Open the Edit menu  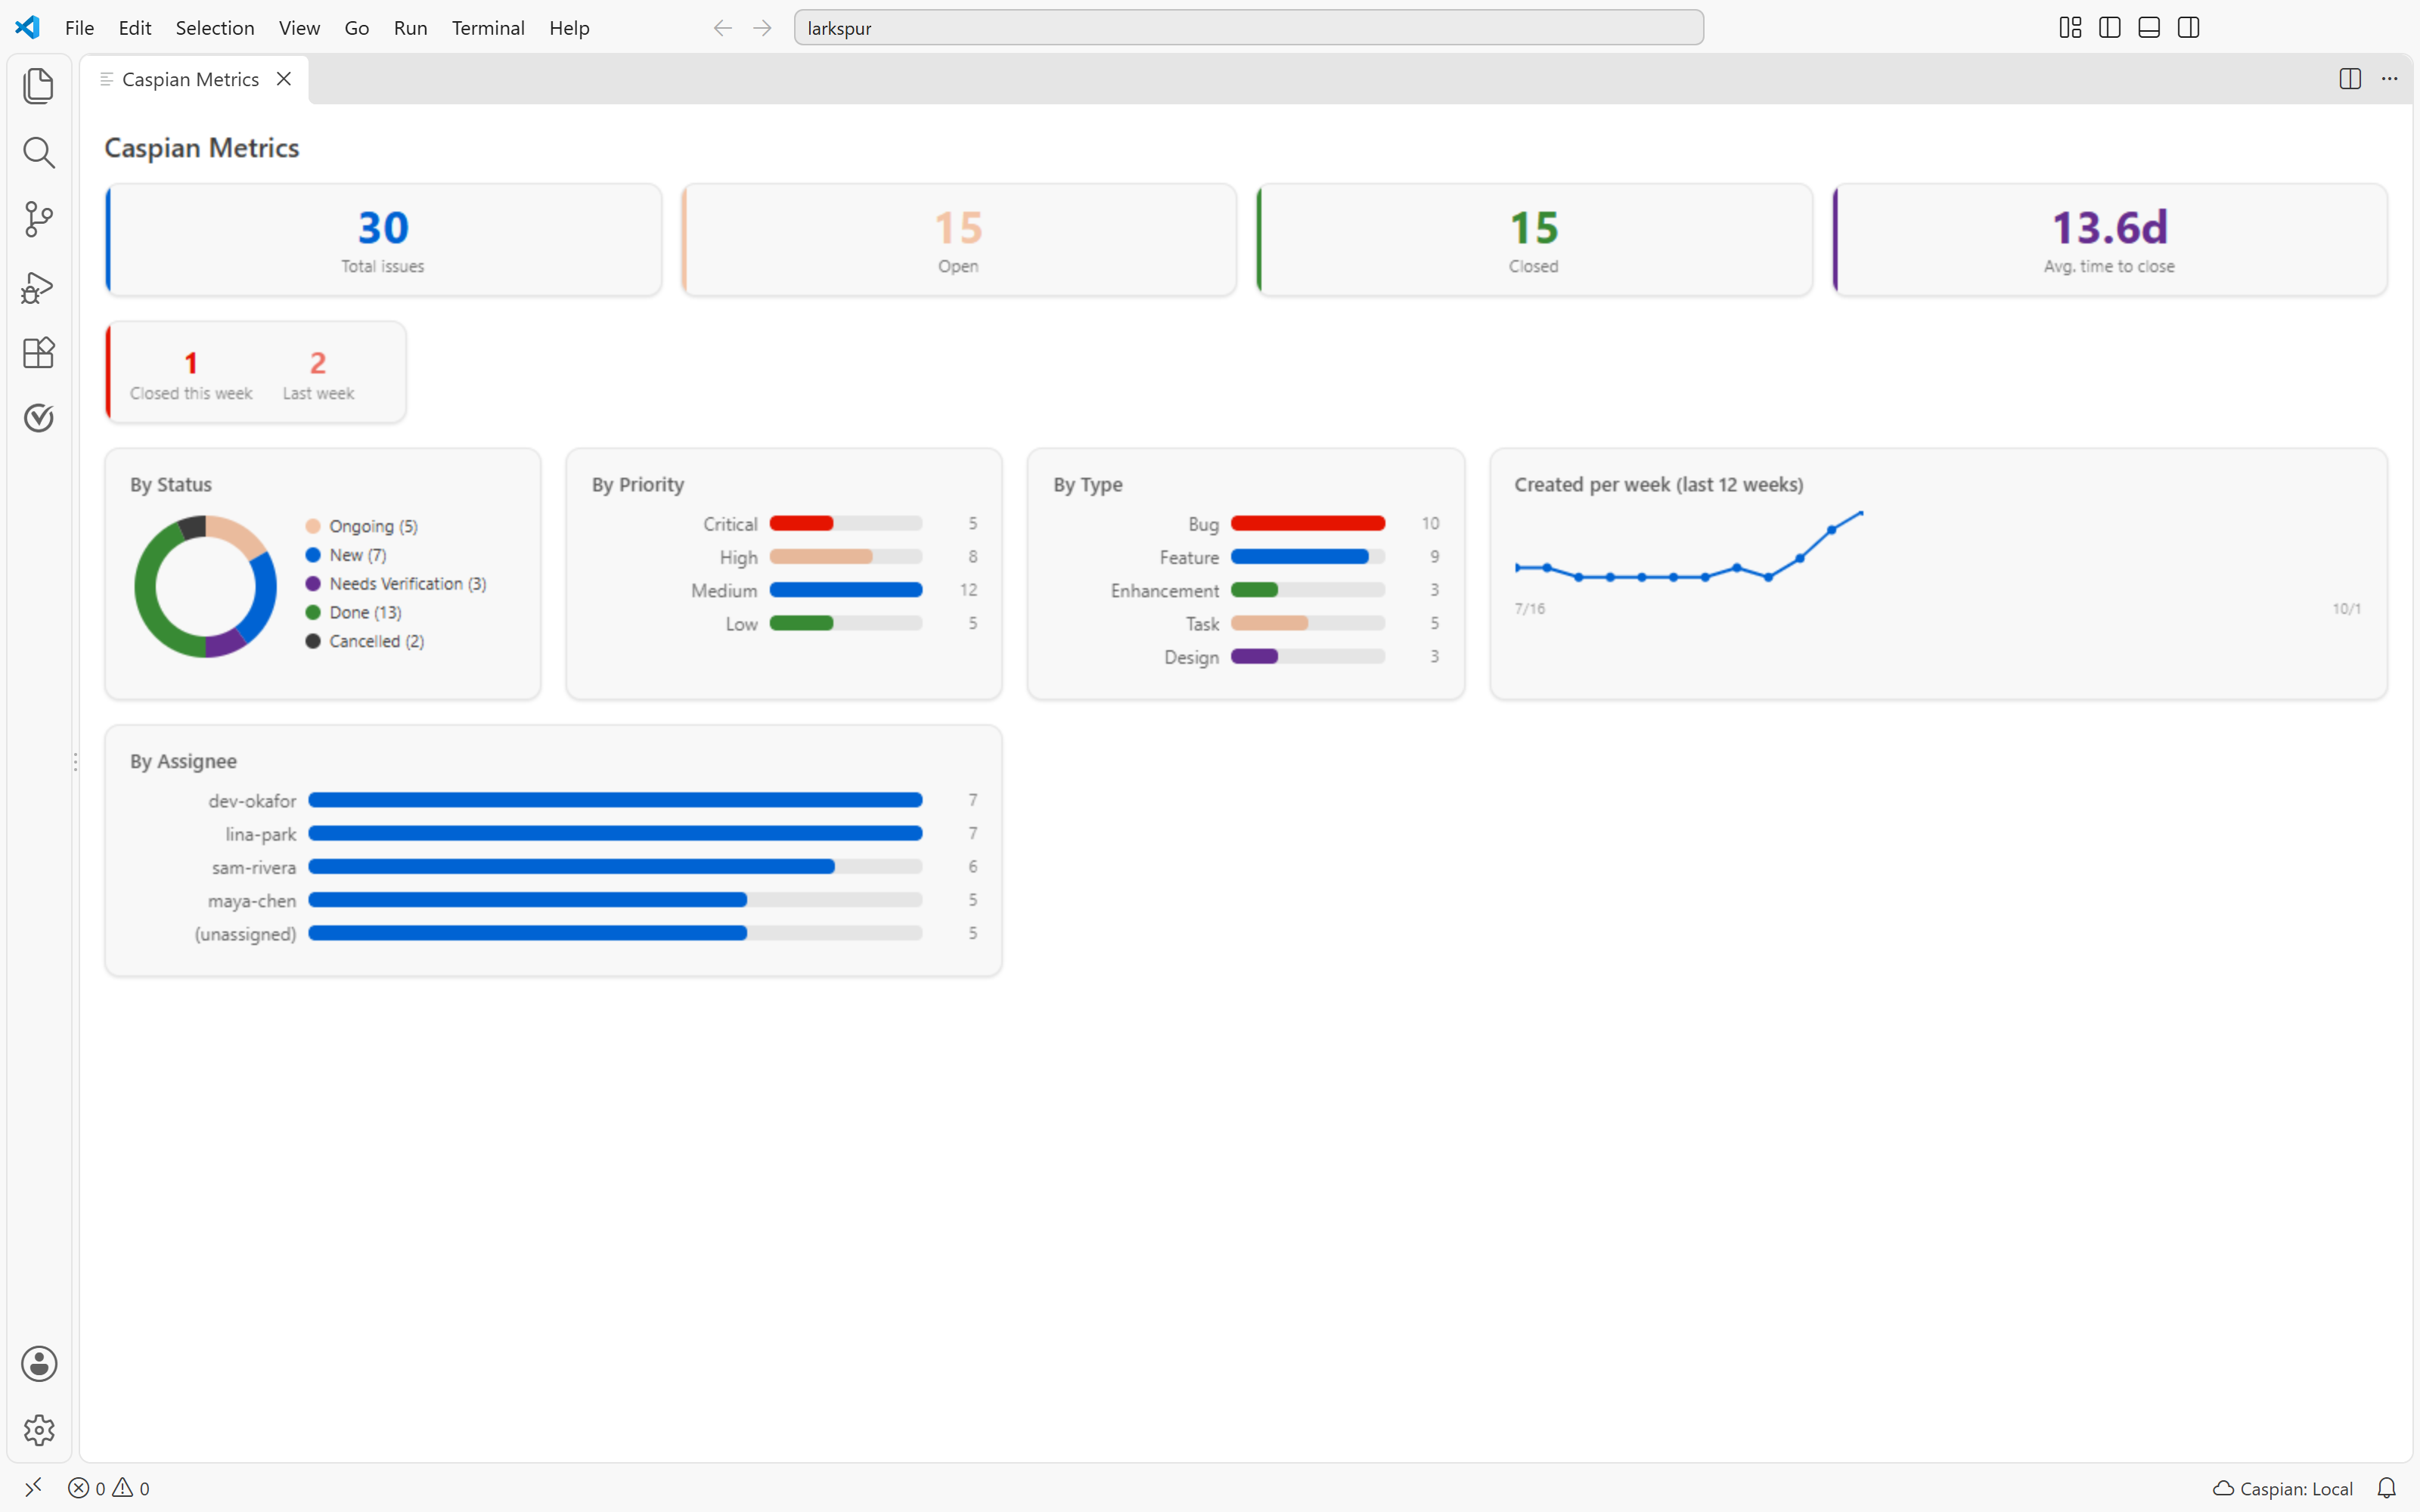pos(134,28)
